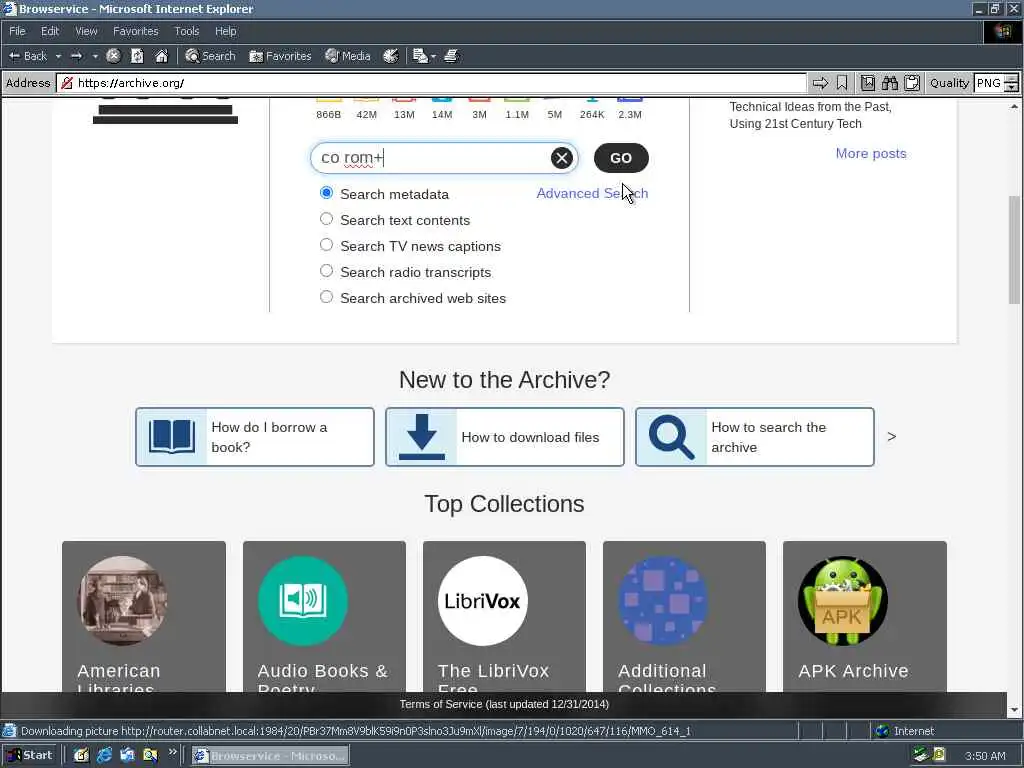Open the Mail icon dropdown arrow
Image resolution: width=1024 pixels, height=768 pixels.
pos(433,57)
